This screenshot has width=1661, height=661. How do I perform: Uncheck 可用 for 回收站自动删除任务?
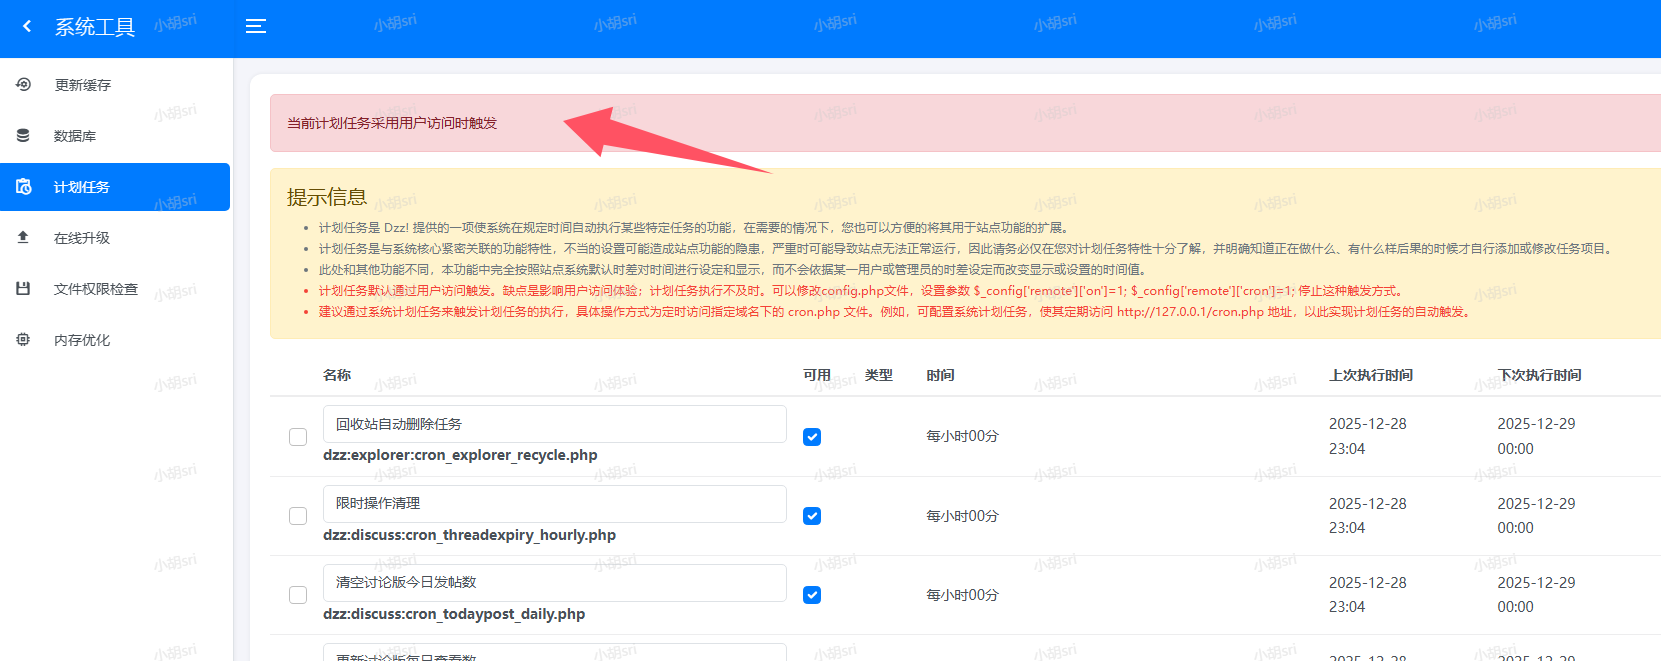pos(812,437)
